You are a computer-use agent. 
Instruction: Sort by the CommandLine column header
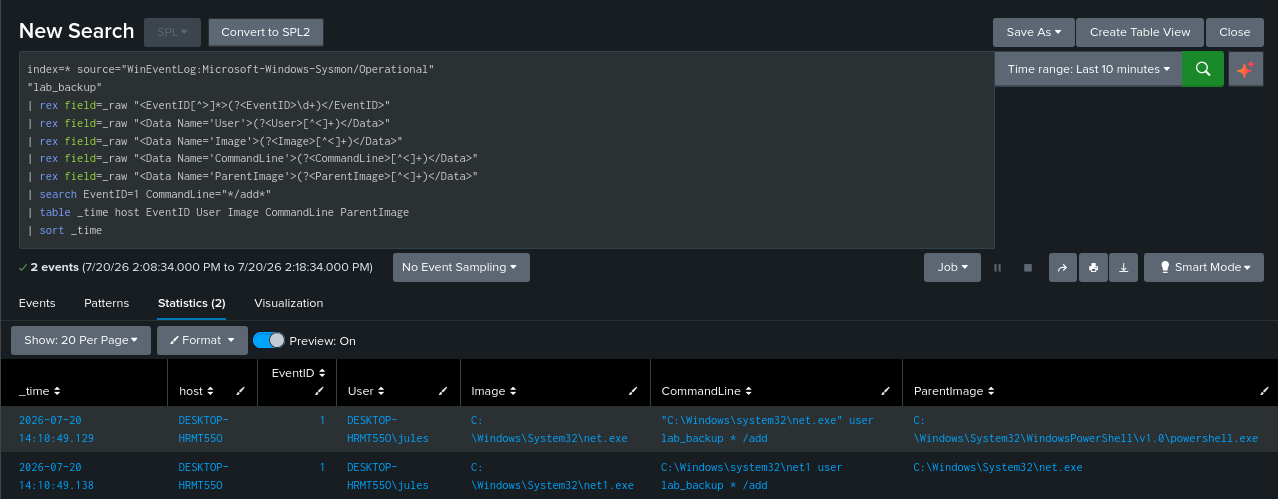coord(707,391)
